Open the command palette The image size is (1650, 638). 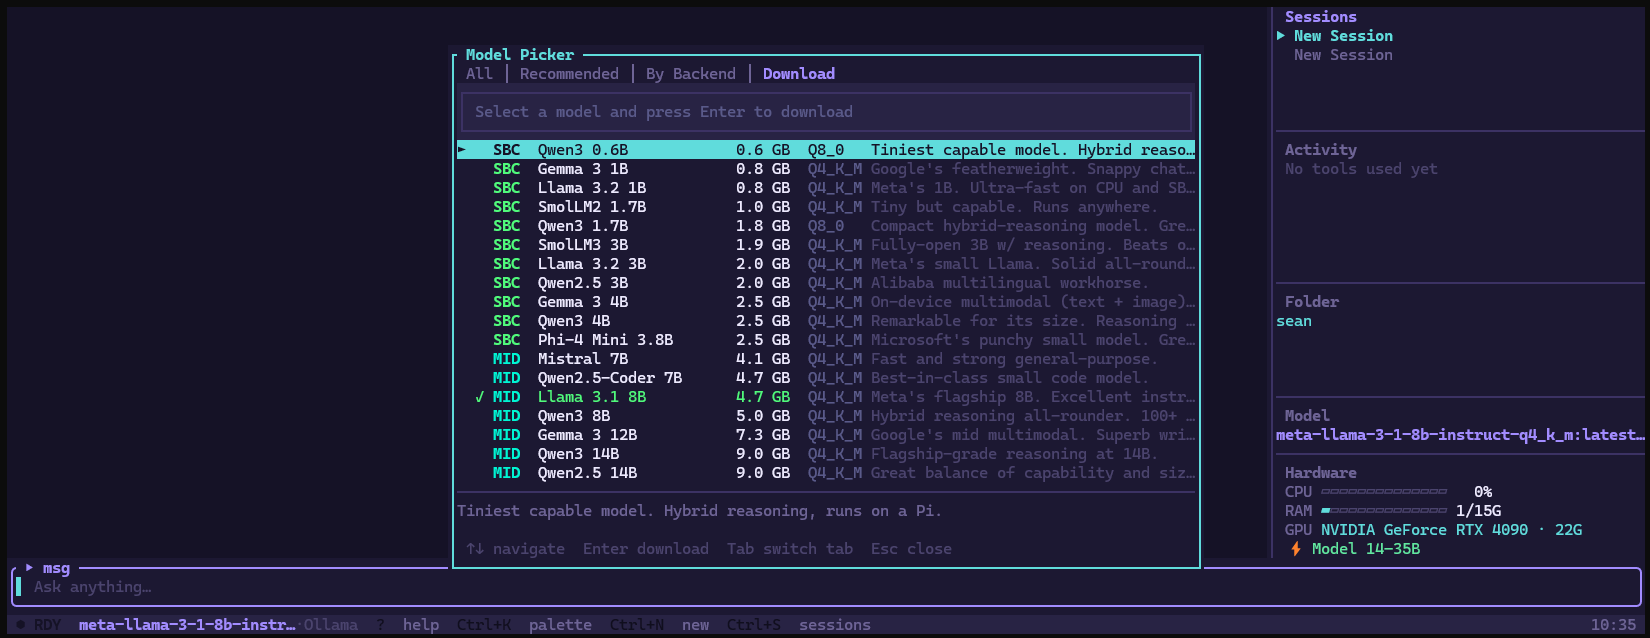click(560, 625)
